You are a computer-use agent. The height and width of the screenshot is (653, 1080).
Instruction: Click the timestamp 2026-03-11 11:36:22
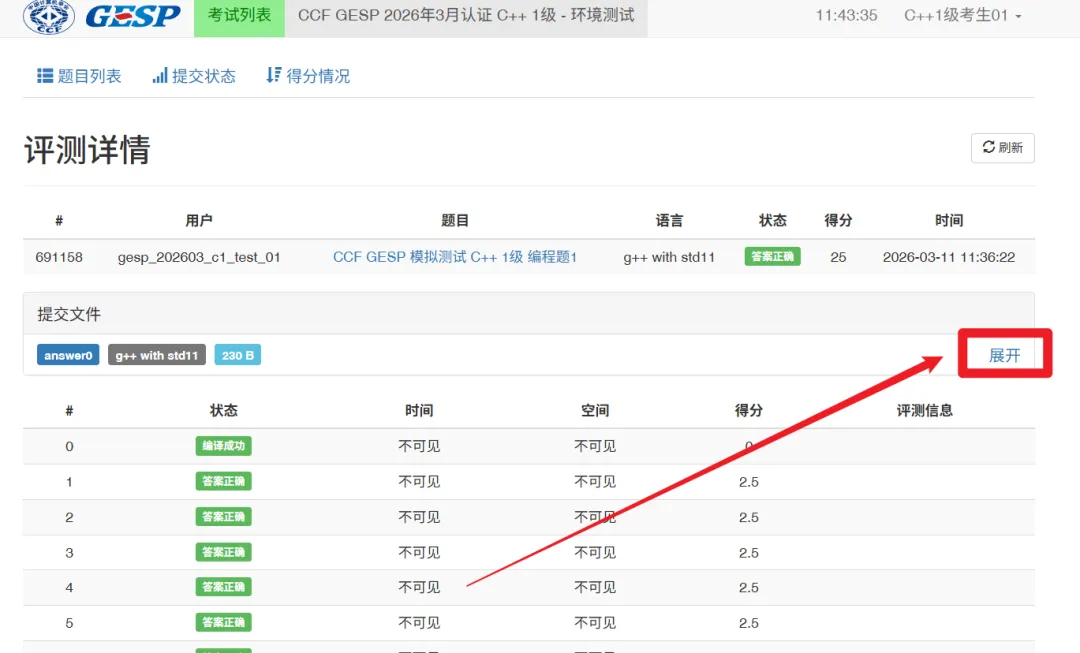point(948,257)
